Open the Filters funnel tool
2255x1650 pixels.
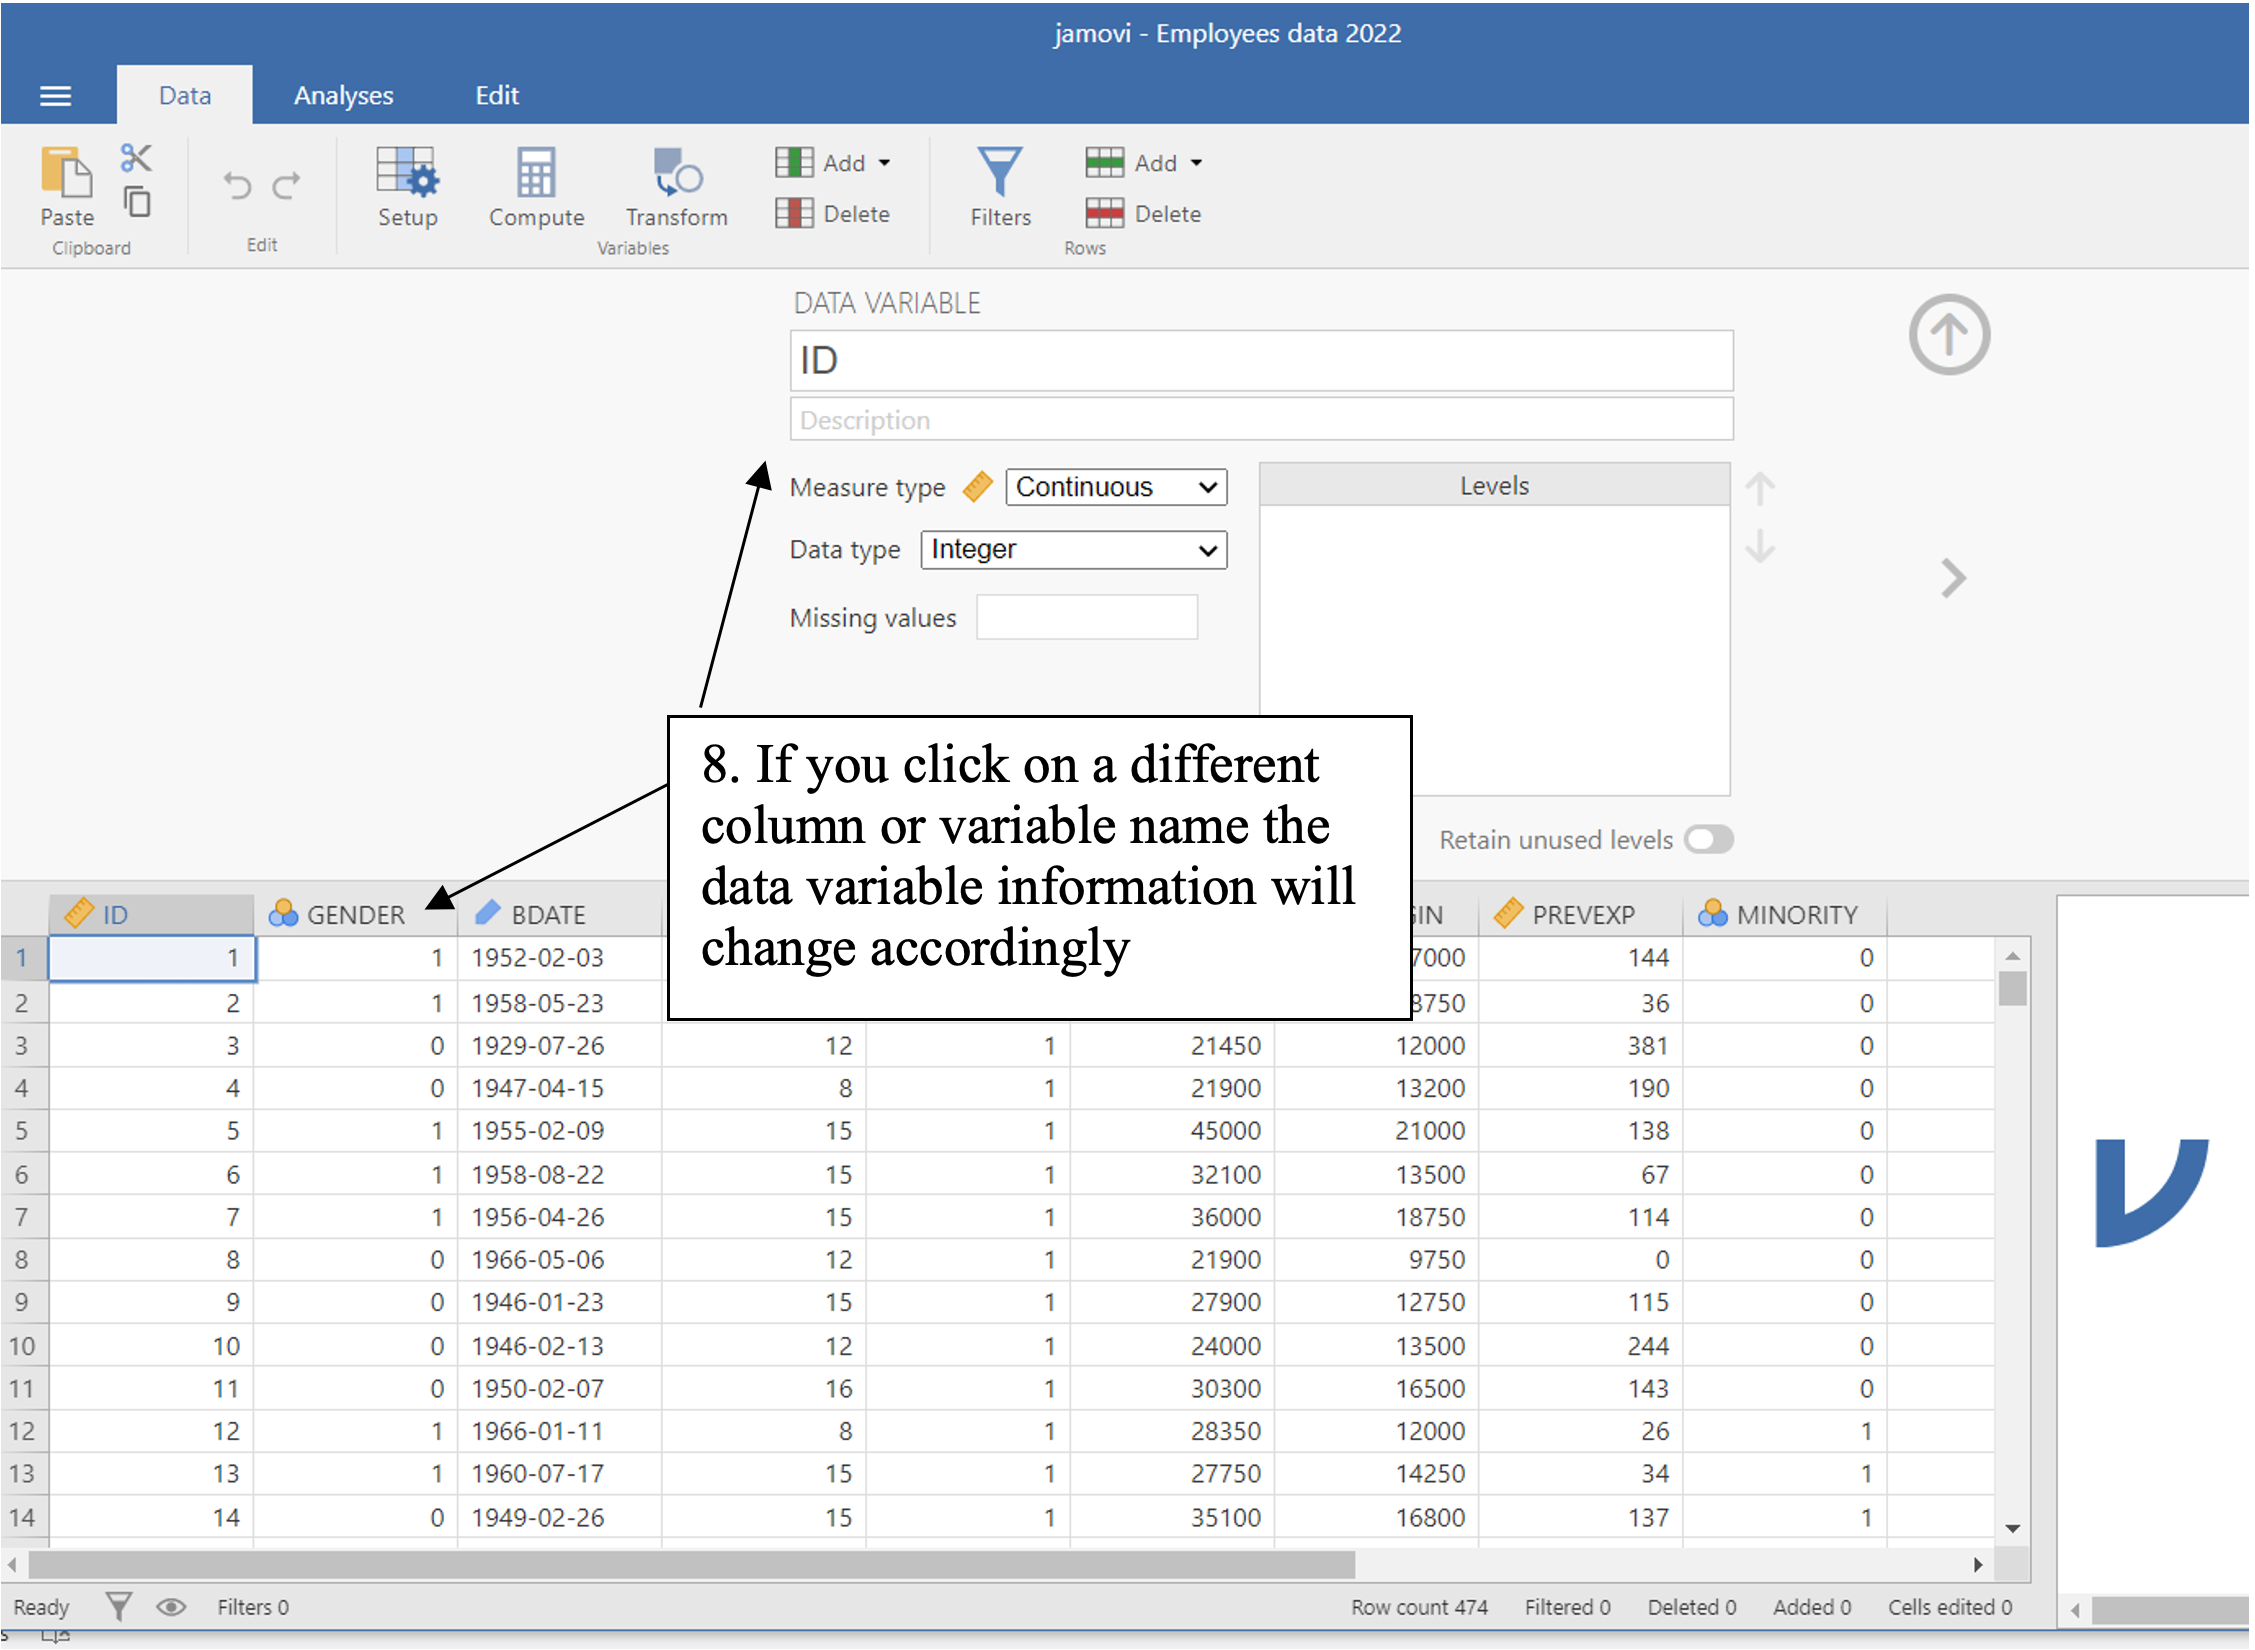coord(999,187)
